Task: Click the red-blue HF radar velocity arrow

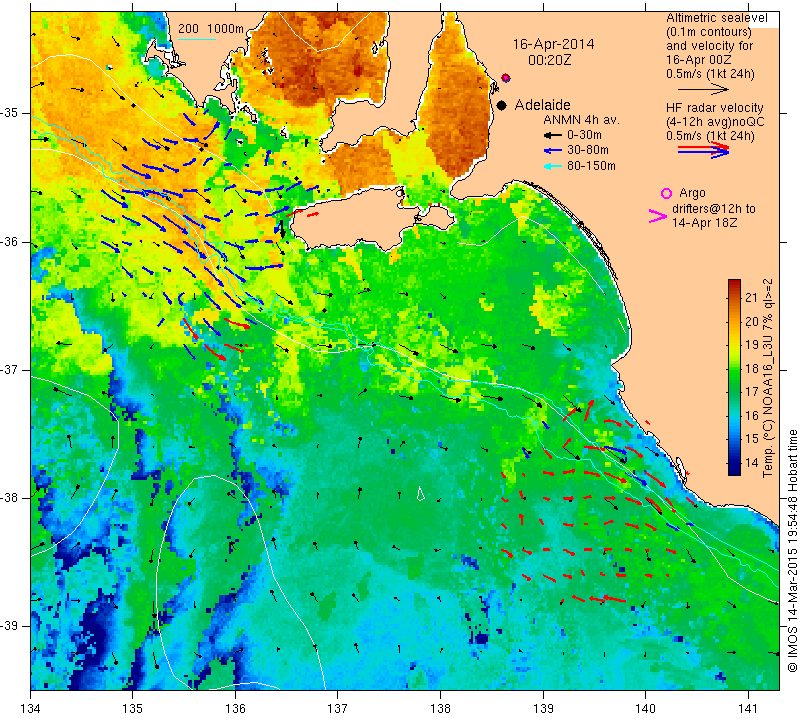Action: click(x=704, y=150)
